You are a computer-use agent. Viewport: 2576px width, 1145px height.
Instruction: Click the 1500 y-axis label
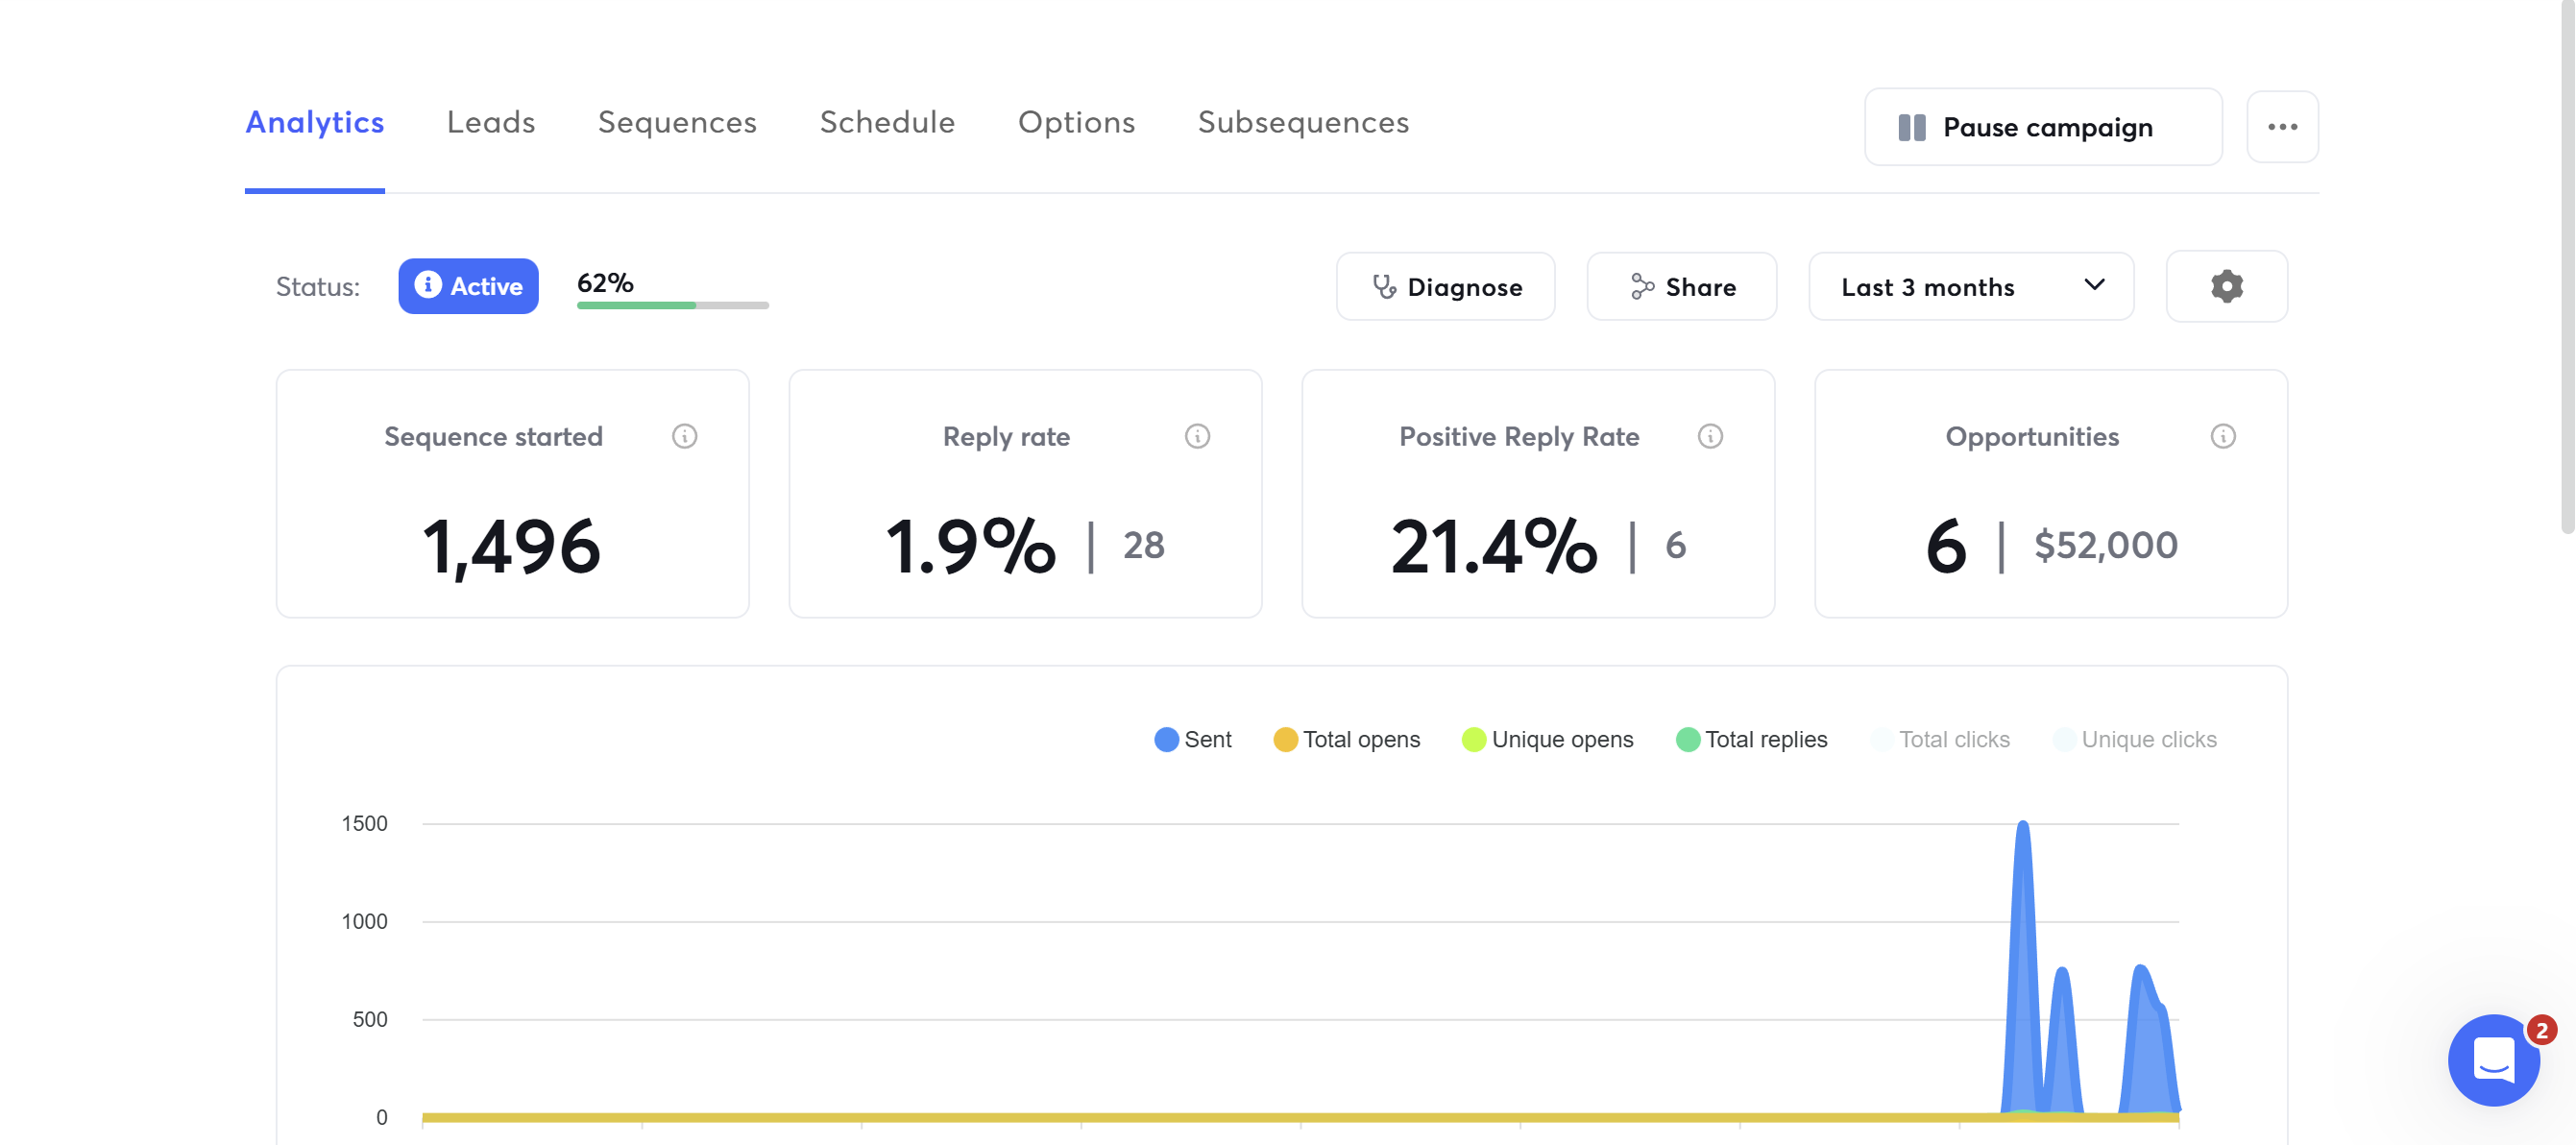point(364,824)
